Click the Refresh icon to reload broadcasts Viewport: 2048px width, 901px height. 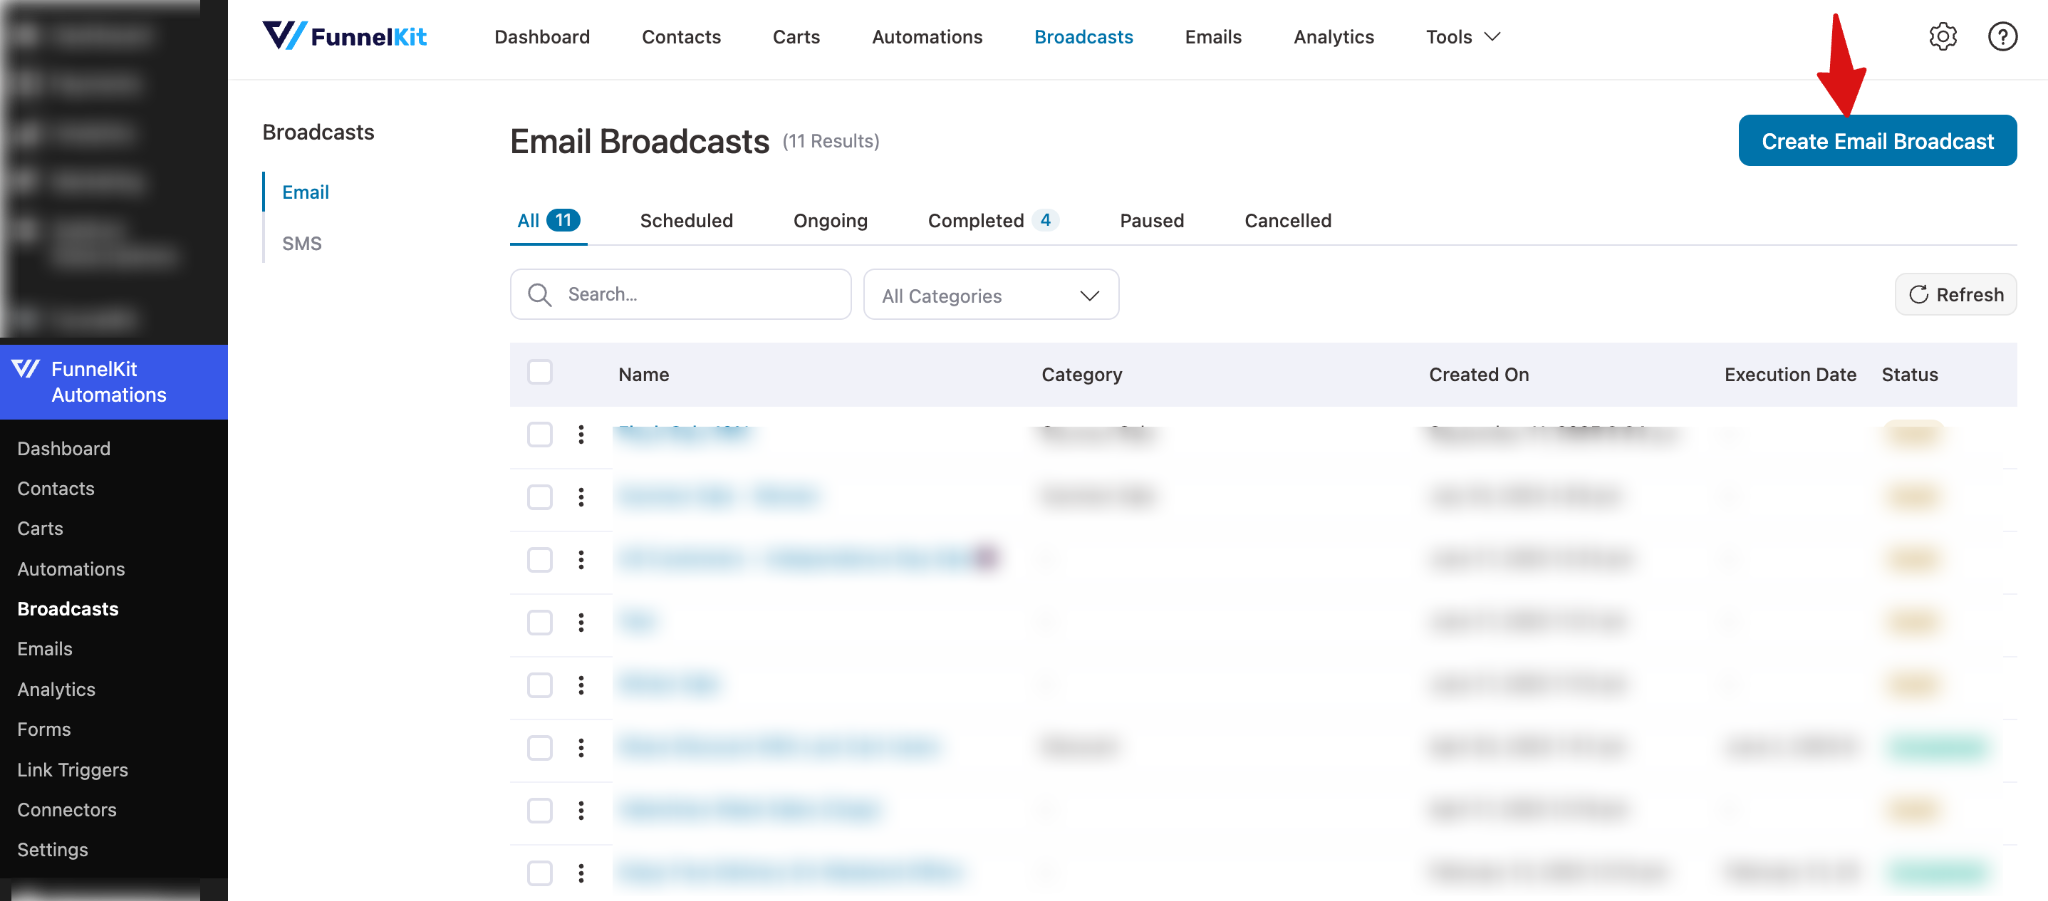1920,294
